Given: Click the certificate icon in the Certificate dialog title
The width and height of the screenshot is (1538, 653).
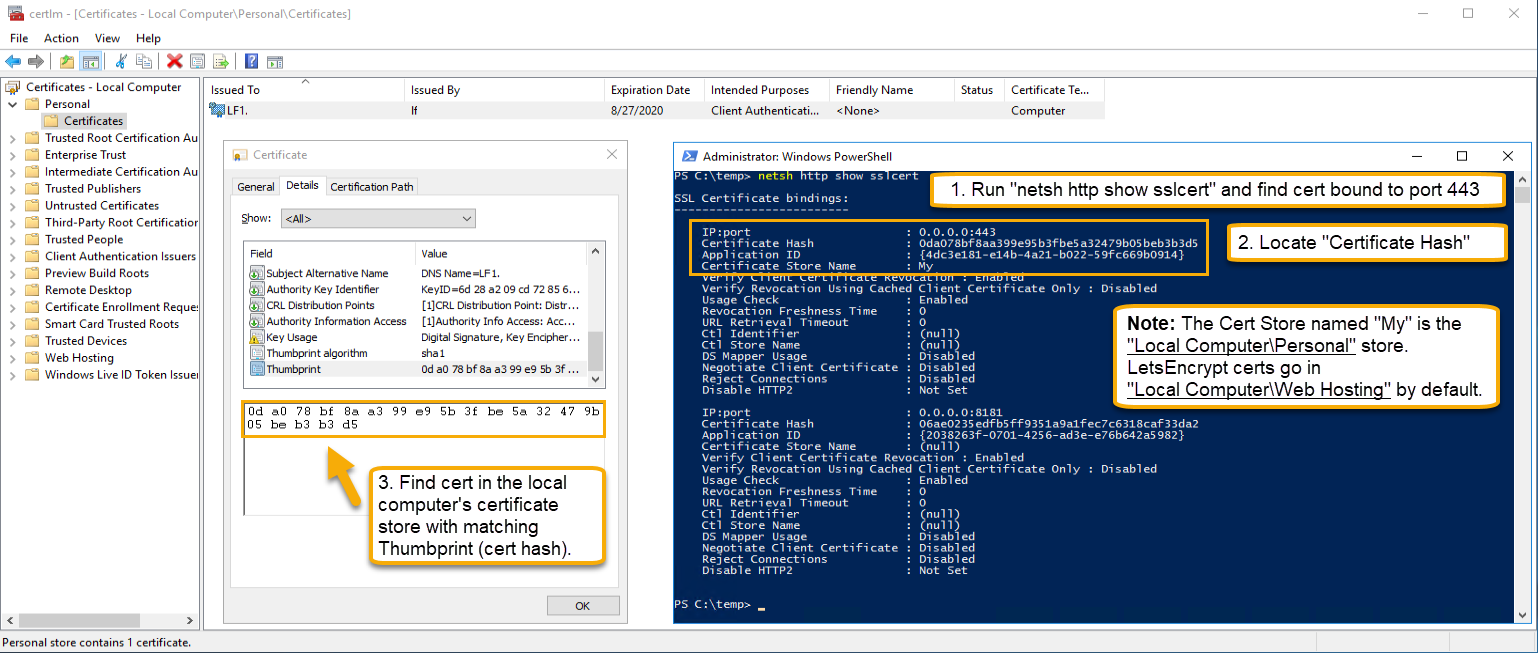Looking at the screenshot, I should tap(240, 155).
